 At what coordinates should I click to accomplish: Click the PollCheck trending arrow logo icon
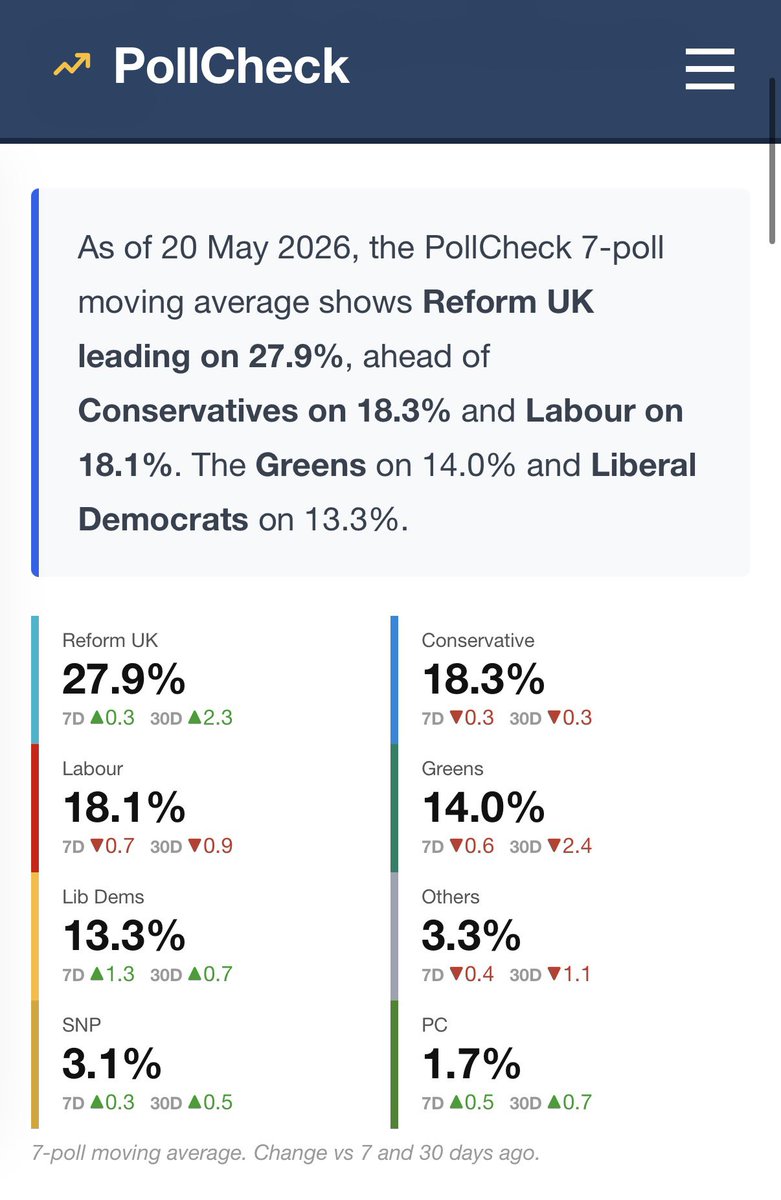pos(71,67)
